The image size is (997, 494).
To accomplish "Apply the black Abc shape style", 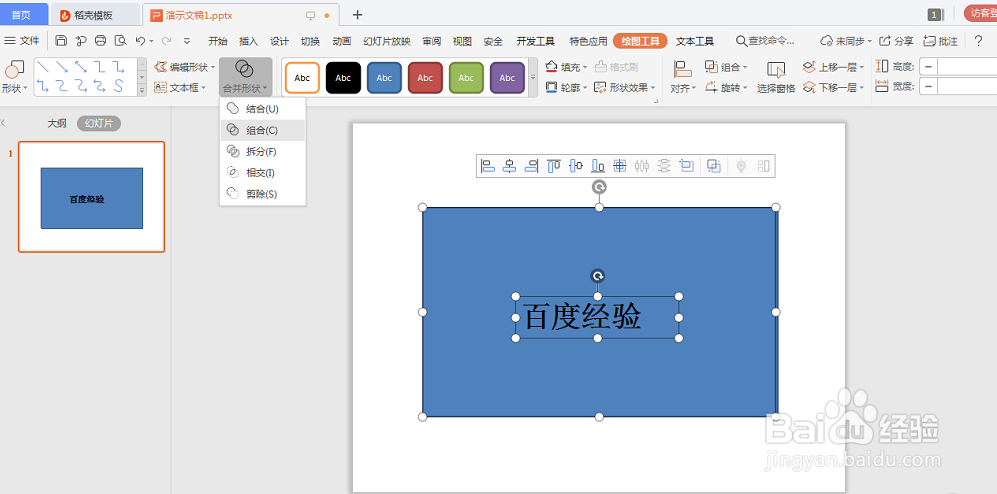I will coord(343,78).
